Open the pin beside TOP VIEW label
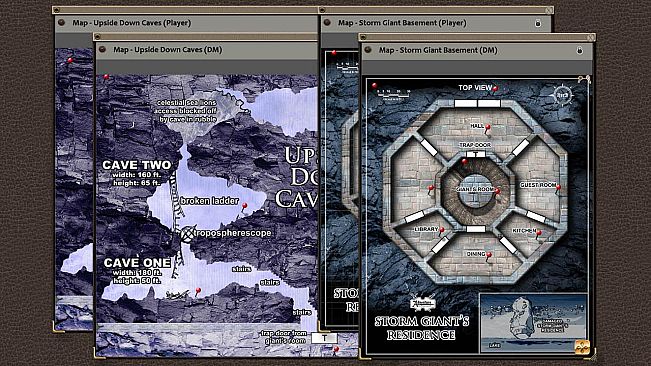 495,88
